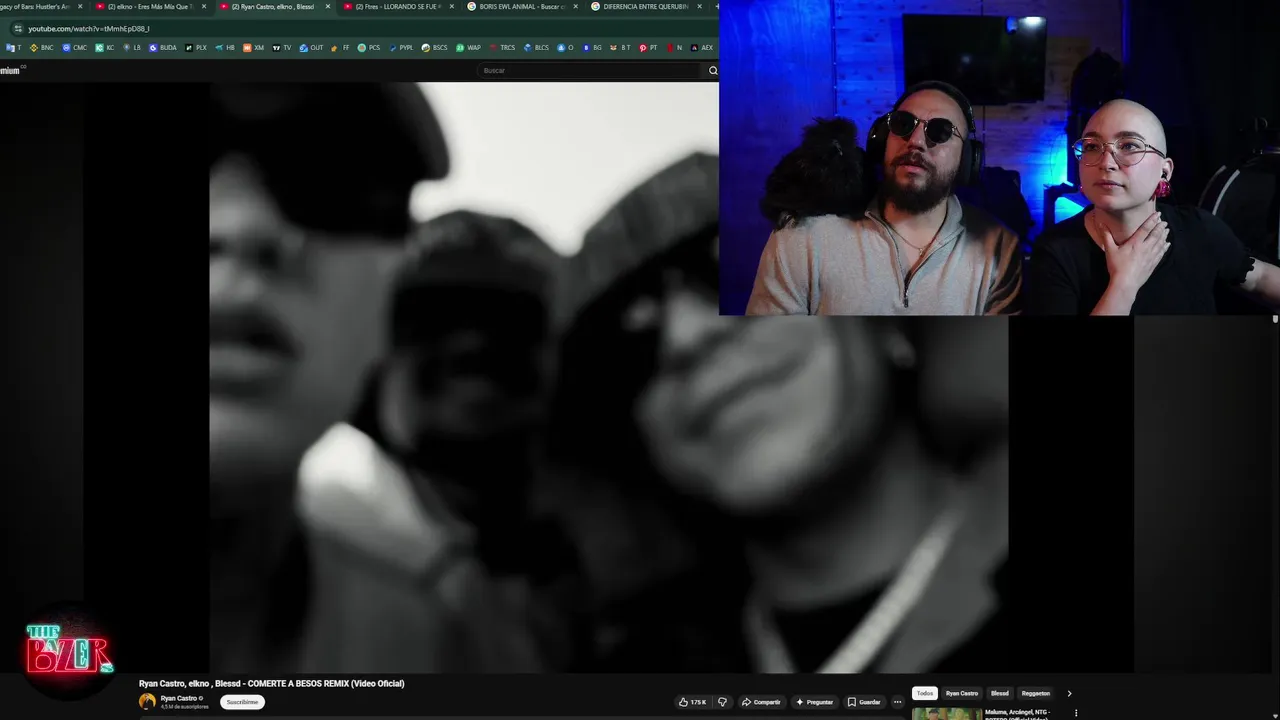Image resolution: width=1280 pixels, height=720 pixels.
Task: Switch to the Ftres - LLORANDO SE FUE tab
Action: [x=400, y=6]
